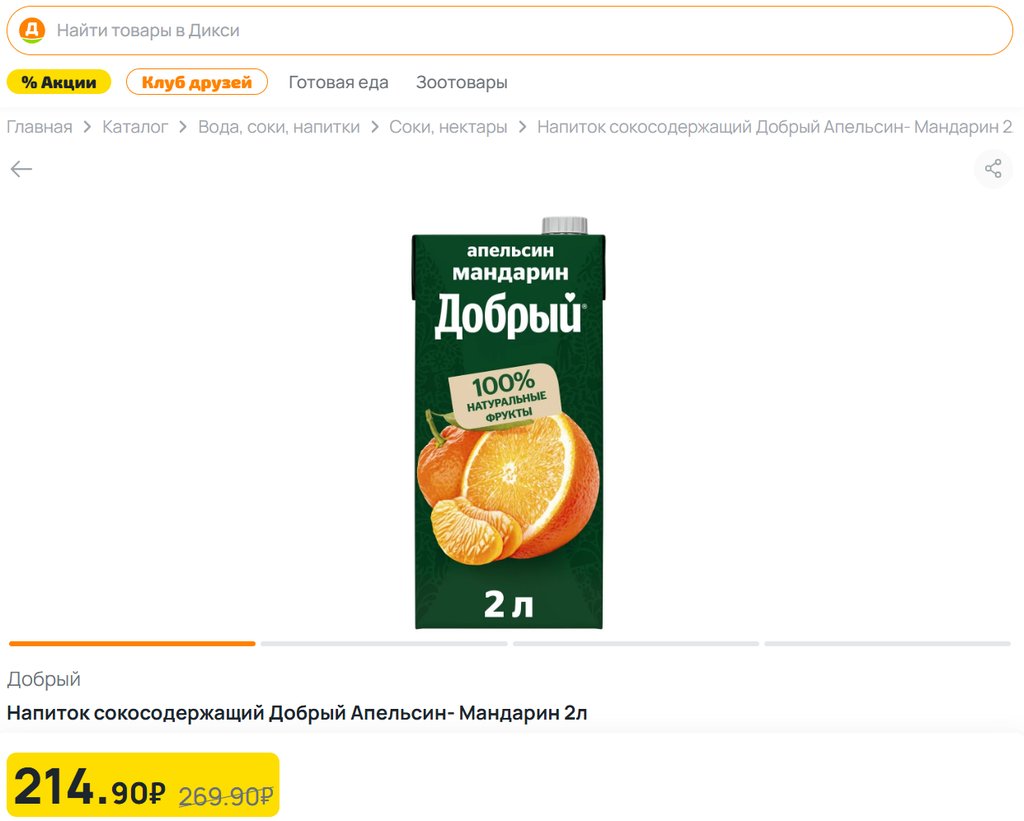Open the Клуб друзей section
The height and width of the screenshot is (821, 1024).
[x=197, y=82]
